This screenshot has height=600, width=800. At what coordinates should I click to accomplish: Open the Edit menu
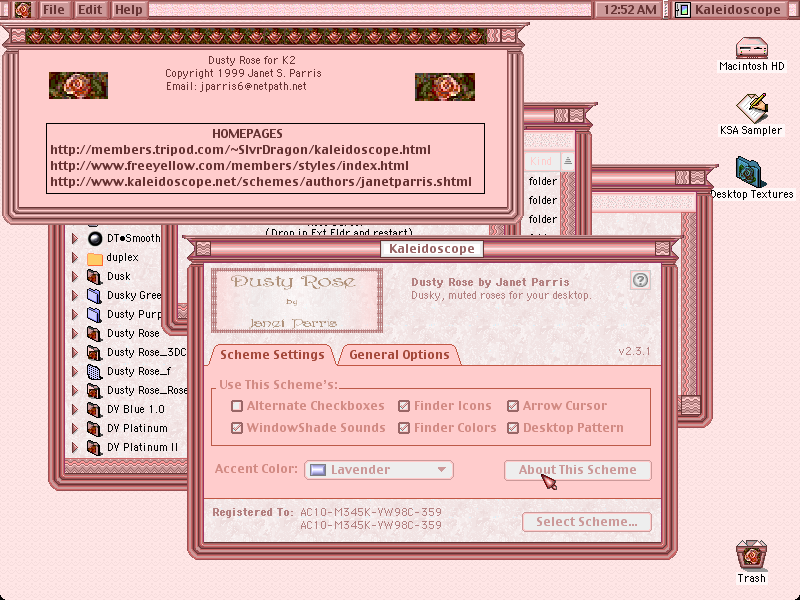90,9
